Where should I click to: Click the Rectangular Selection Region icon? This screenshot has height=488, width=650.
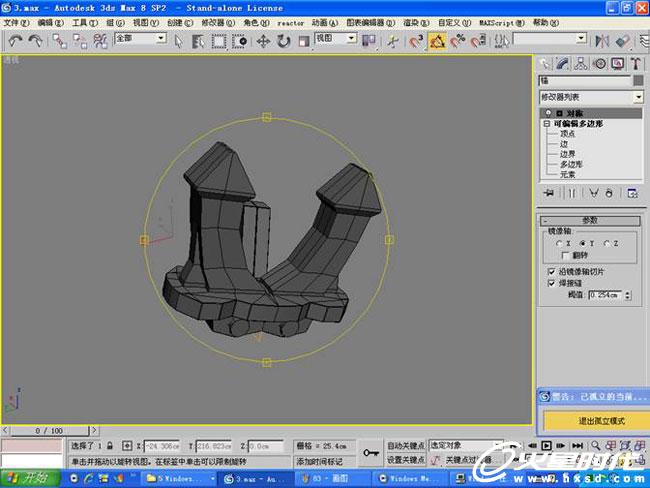[218, 41]
